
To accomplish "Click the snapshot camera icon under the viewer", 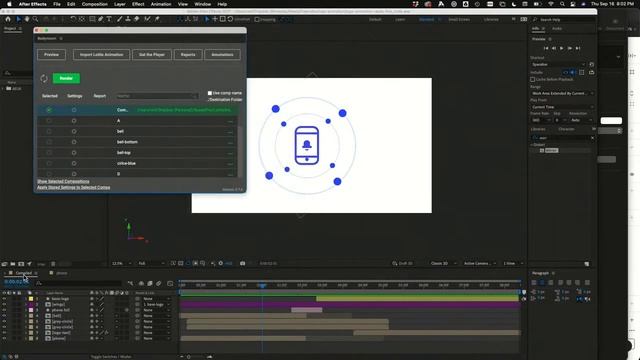I will [x=242, y=263].
